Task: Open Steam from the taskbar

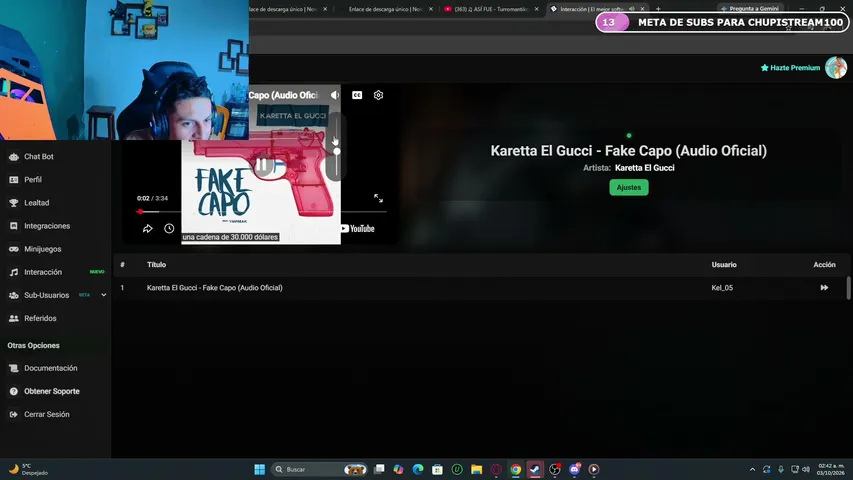Action: point(535,469)
